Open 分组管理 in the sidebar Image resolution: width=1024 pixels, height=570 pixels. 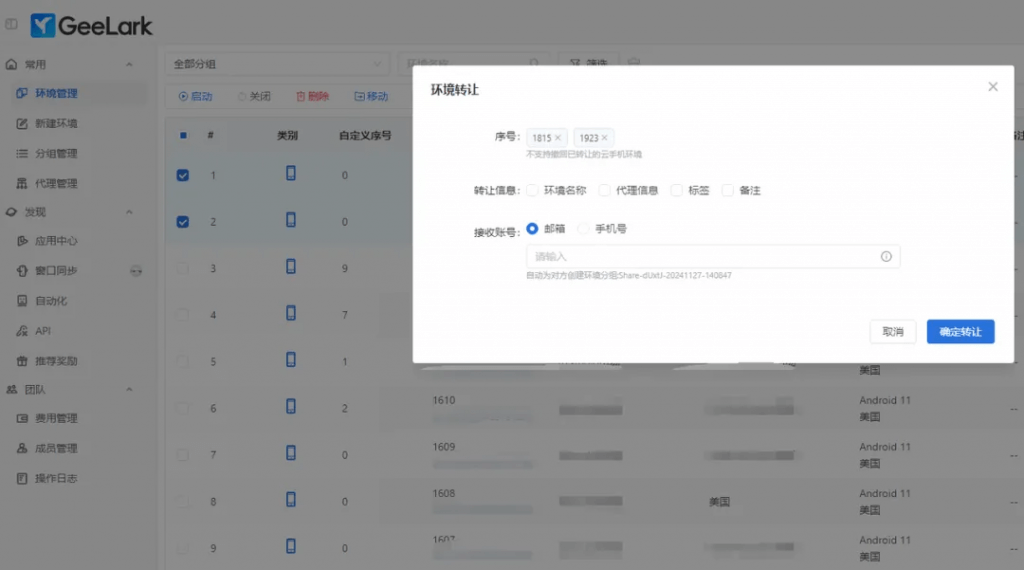pos(56,154)
